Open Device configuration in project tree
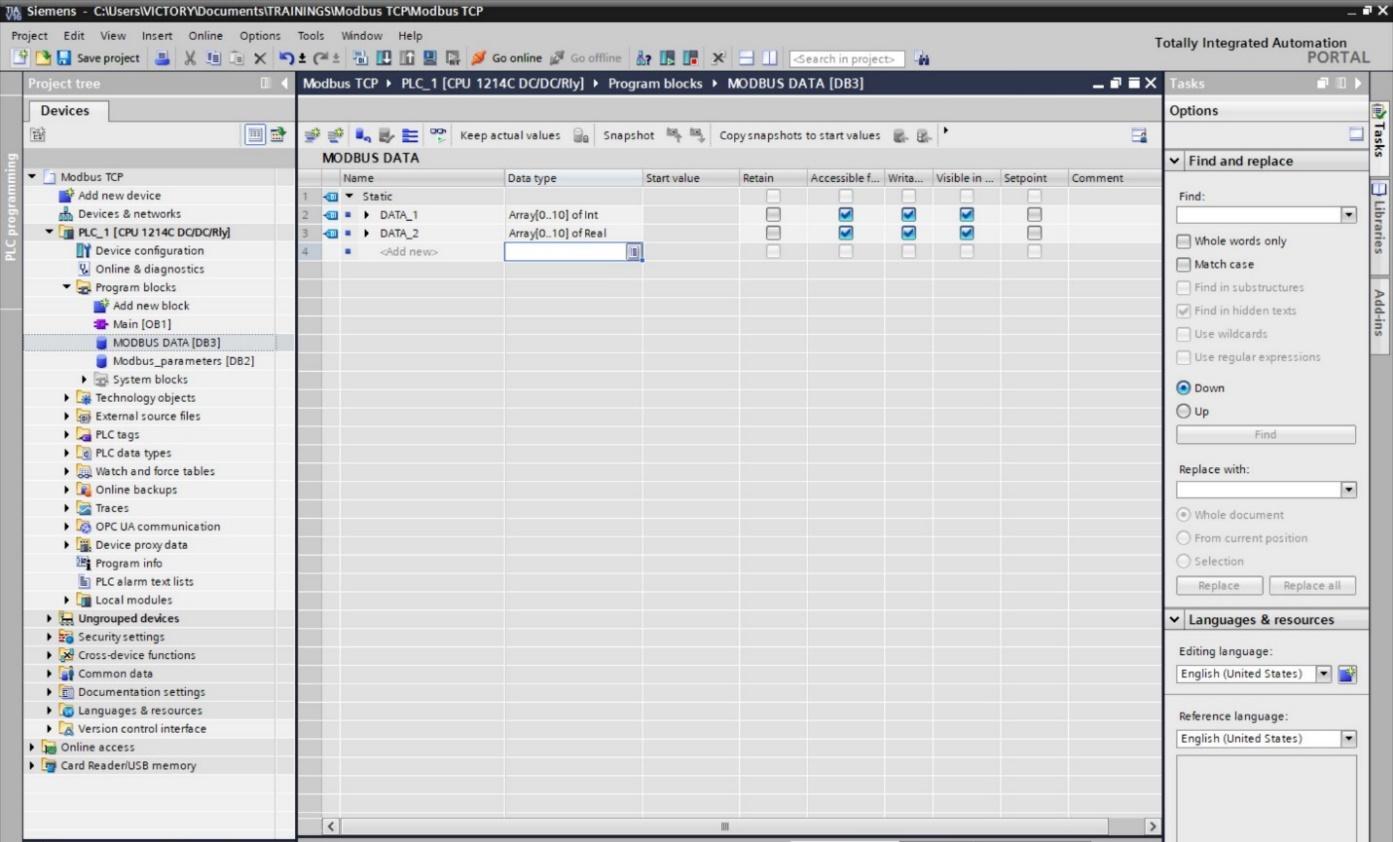Screen dimensions: 1393x842 (x=149, y=251)
